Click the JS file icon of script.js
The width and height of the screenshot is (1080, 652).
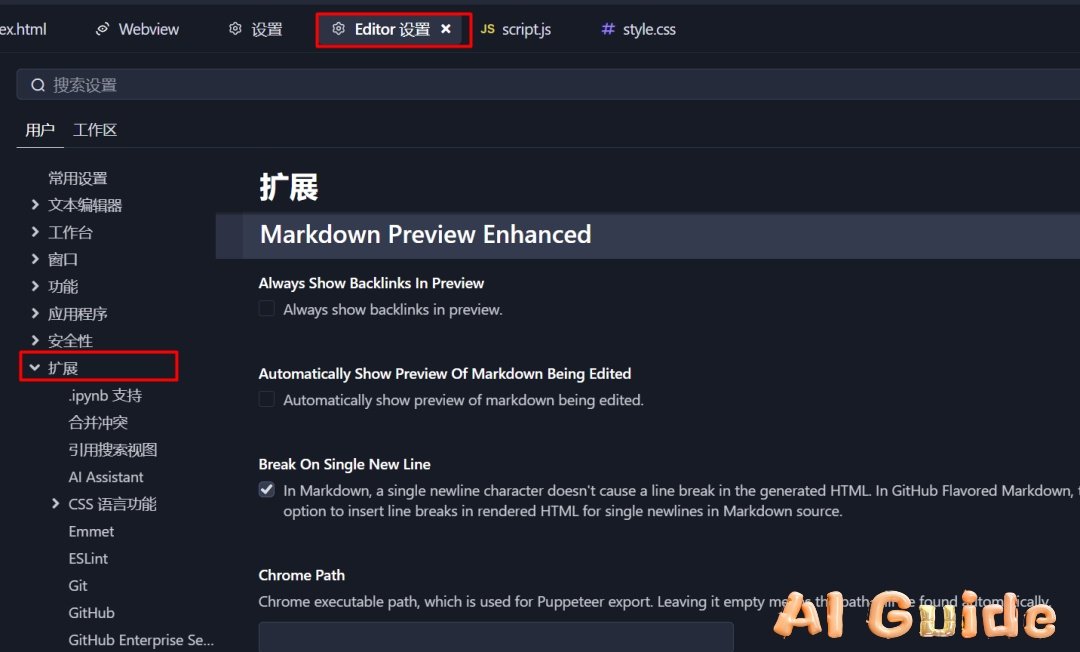488,29
